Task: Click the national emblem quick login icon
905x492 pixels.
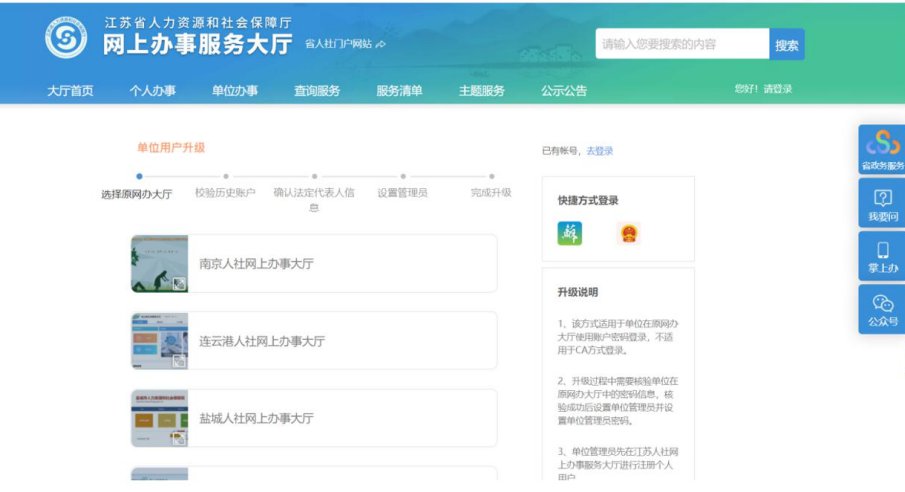Action: pyautogui.click(x=628, y=234)
